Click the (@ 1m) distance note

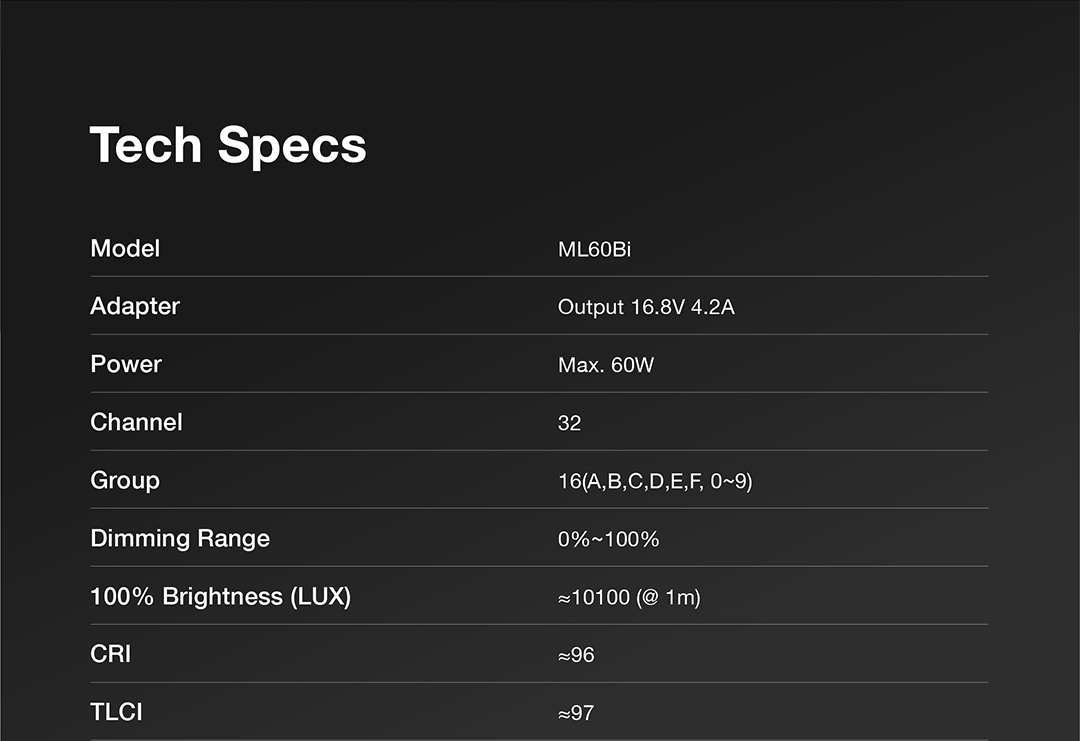tap(668, 597)
